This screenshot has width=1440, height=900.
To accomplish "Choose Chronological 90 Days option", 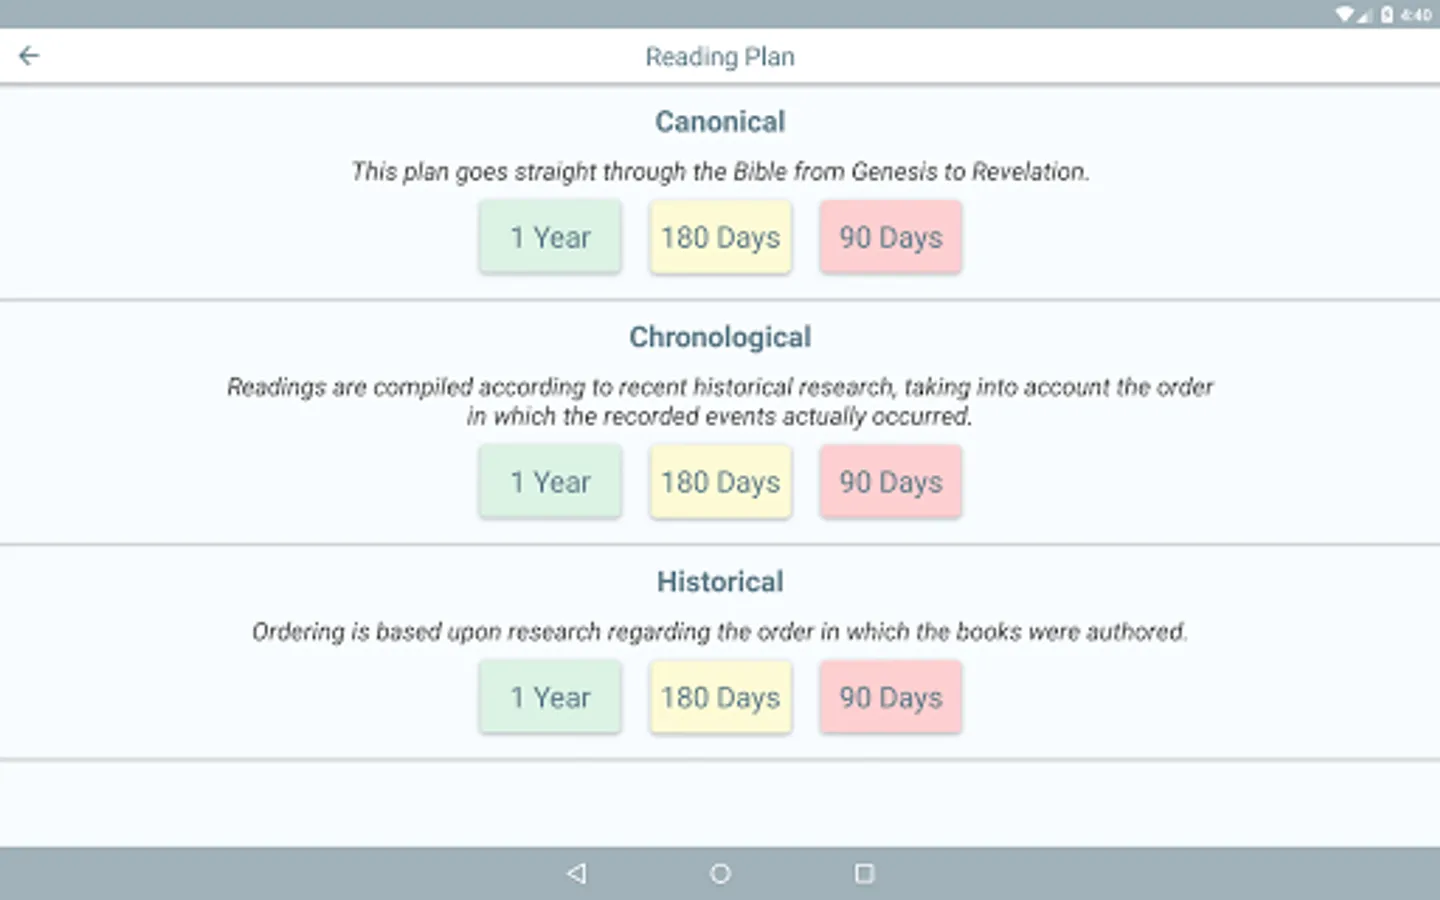I will coord(890,482).
